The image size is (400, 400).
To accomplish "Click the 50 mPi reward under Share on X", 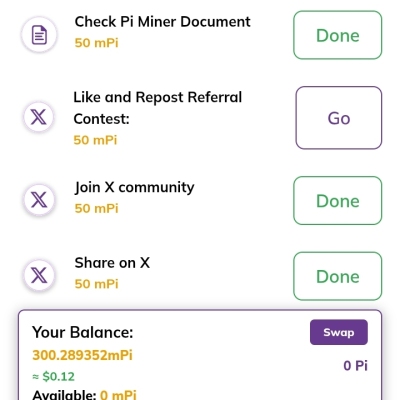I will 96,284.
